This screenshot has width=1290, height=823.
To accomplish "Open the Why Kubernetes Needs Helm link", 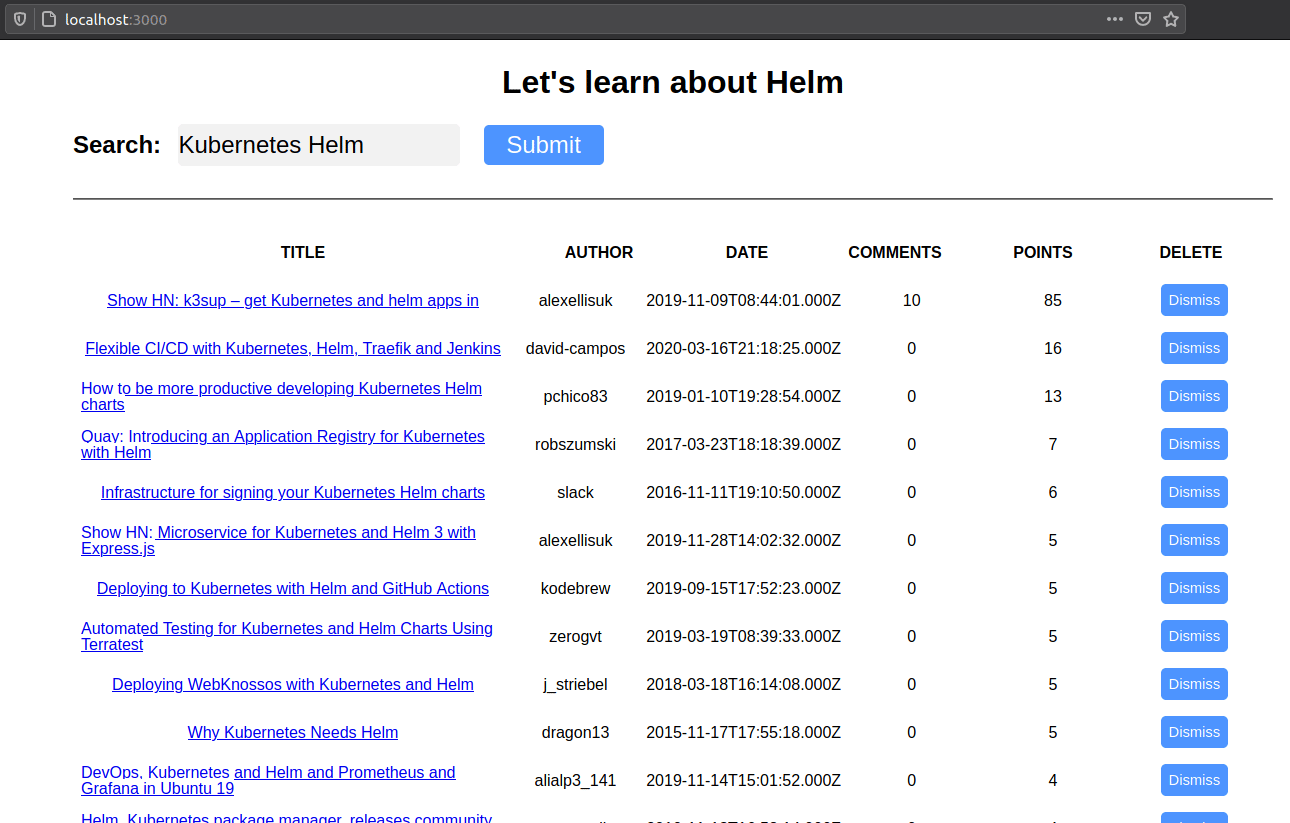I will coord(292,732).
